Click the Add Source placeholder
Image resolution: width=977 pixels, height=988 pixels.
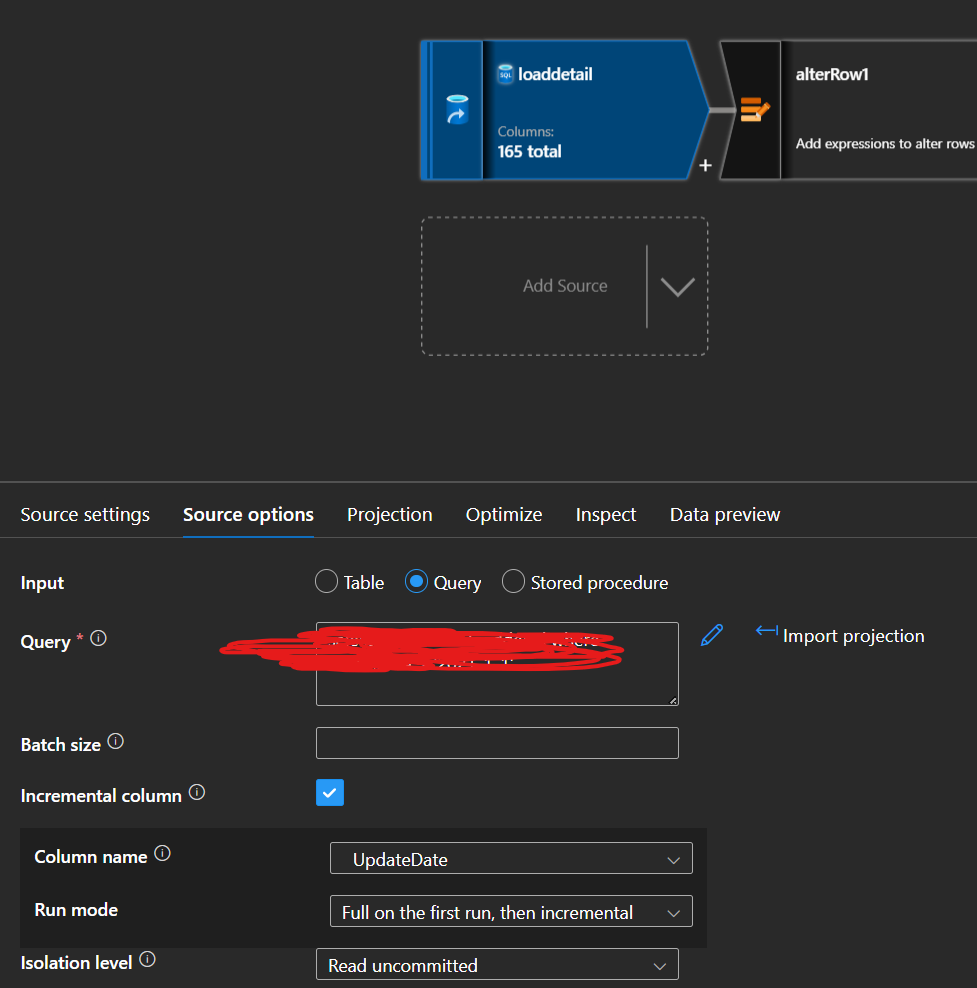tap(565, 286)
